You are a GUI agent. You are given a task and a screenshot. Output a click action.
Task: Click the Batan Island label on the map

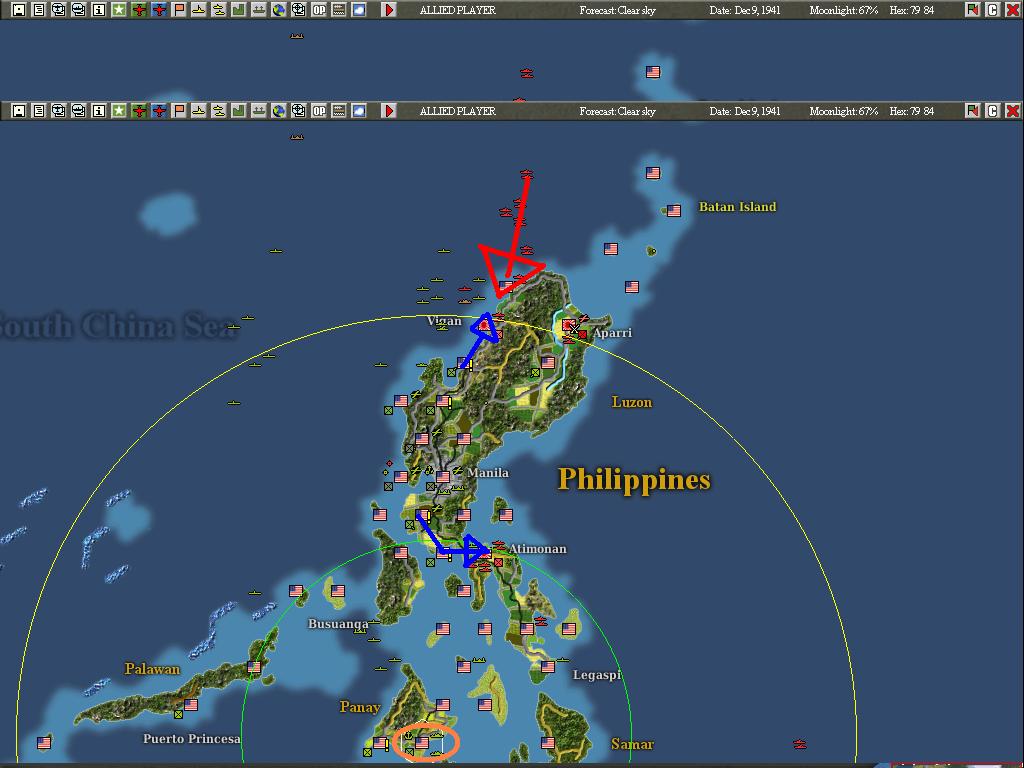[738, 206]
